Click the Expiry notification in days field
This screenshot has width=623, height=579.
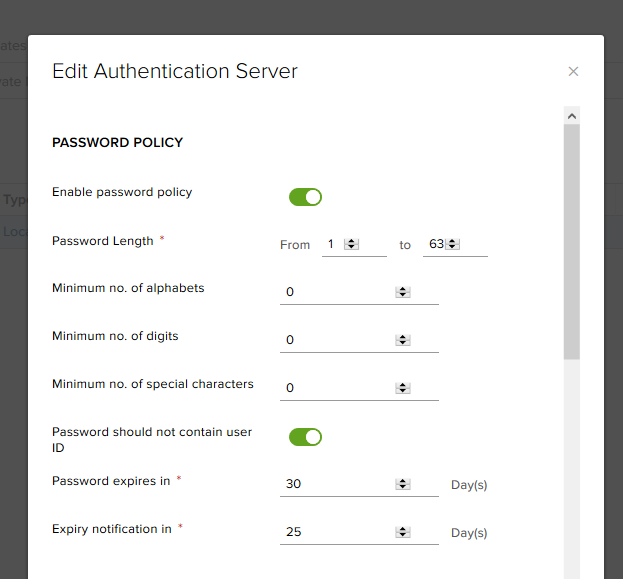click(x=338, y=532)
